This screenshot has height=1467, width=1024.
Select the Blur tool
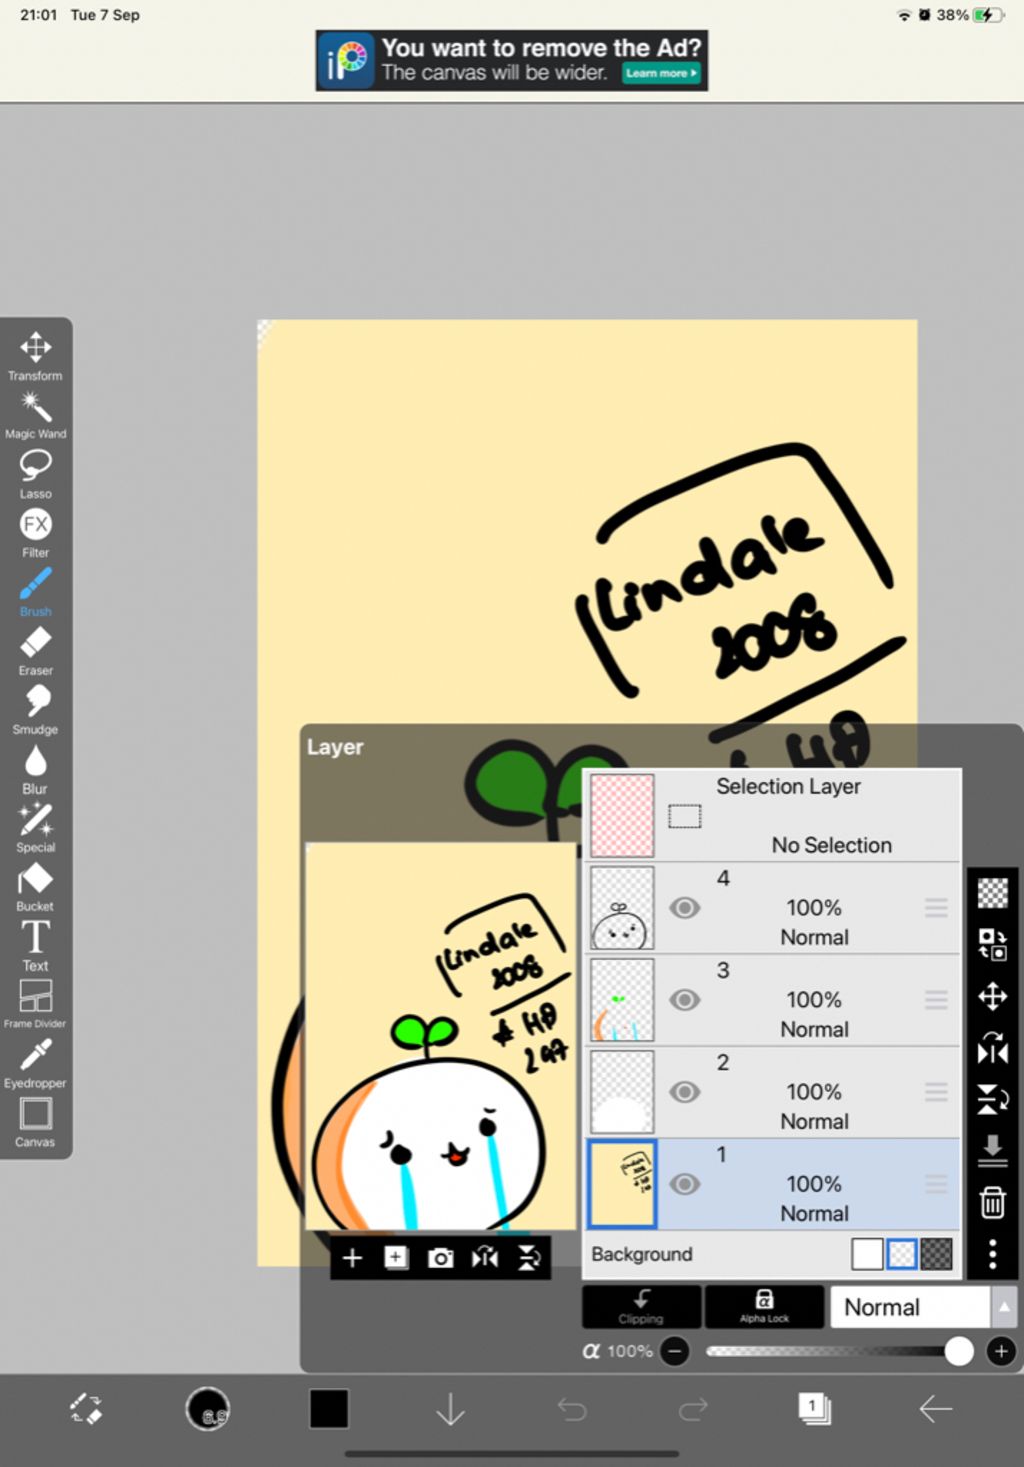pyautogui.click(x=35, y=769)
